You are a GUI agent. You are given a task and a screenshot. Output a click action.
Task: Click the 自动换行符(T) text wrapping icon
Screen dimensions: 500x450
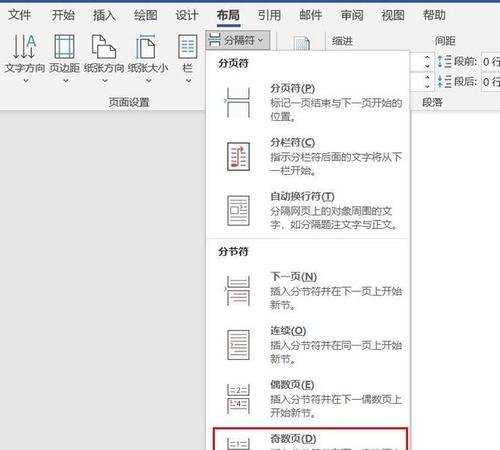click(238, 210)
